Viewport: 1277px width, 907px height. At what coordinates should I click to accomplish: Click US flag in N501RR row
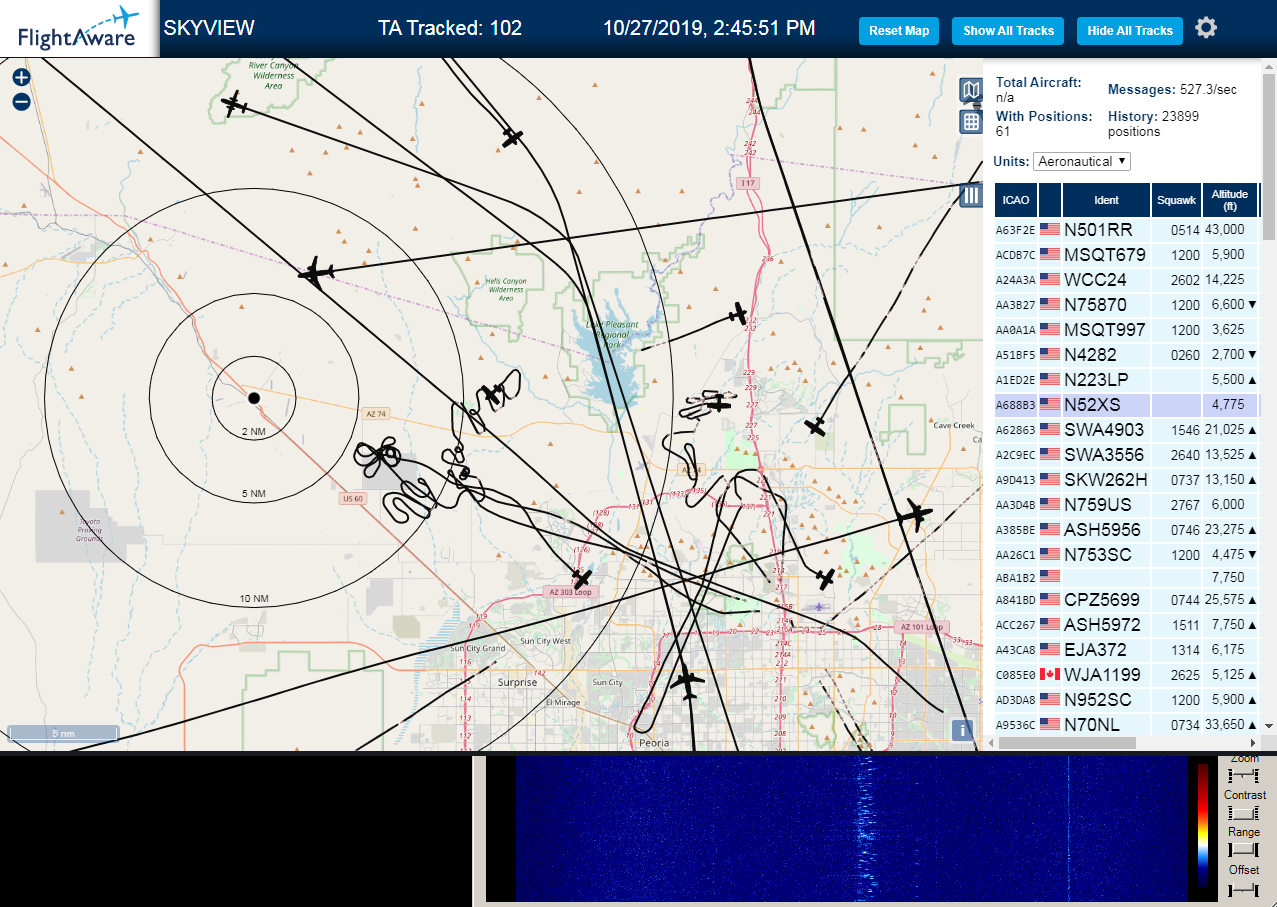(1050, 229)
